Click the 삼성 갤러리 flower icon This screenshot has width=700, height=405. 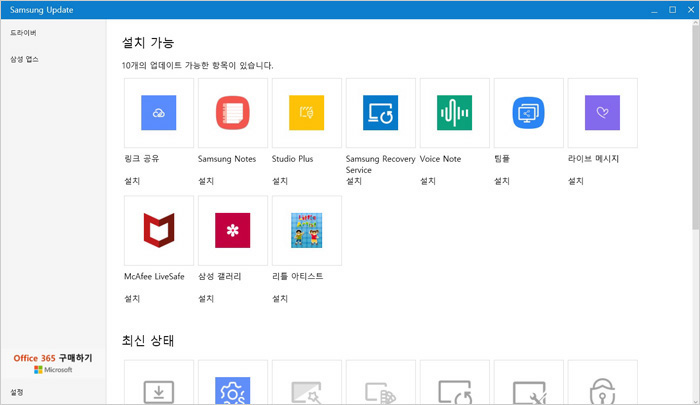click(x=233, y=230)
